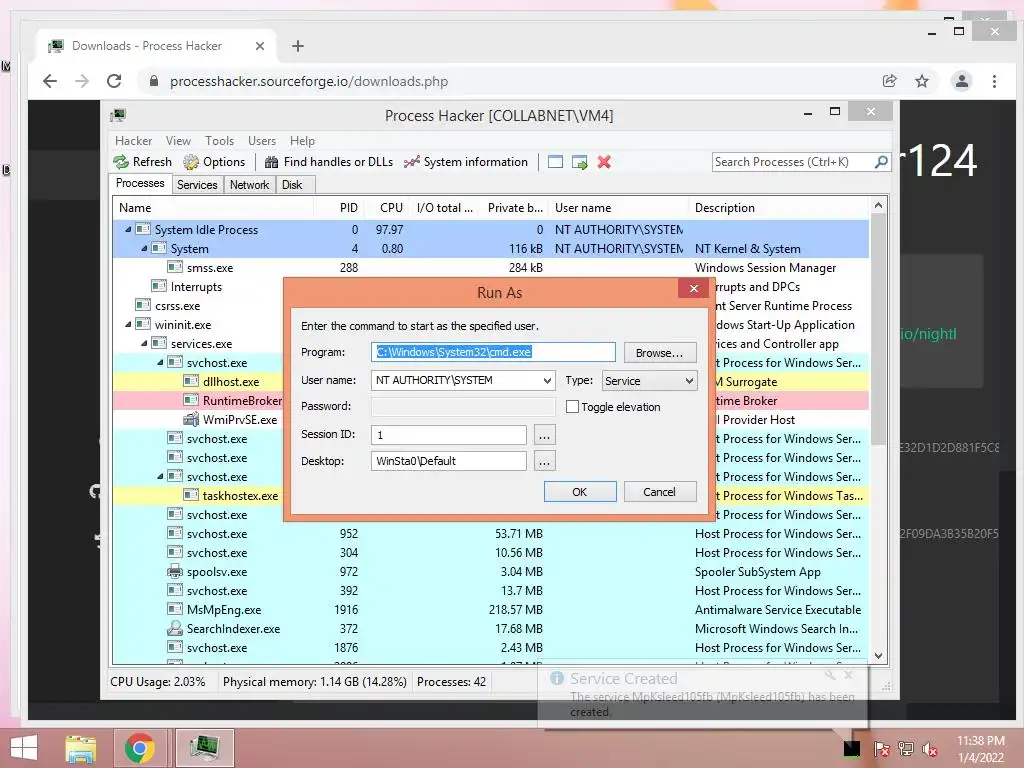Open the Hacker menu
1024x768 pixels.
point(133,140)
